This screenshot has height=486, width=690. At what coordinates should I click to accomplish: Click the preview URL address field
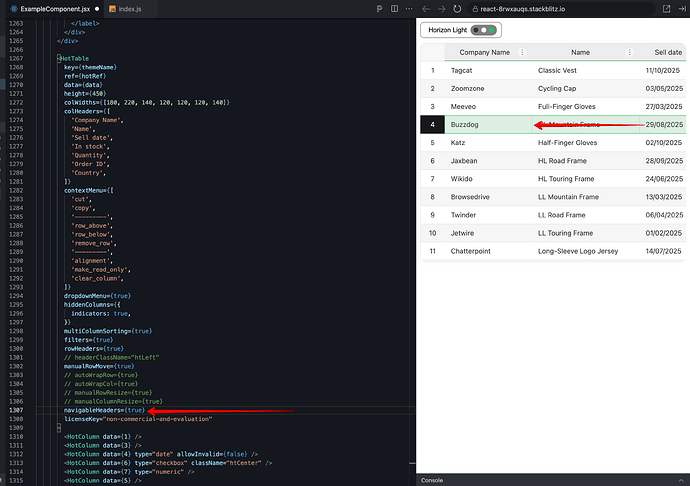pyautogui.click(x=561, y=9)
